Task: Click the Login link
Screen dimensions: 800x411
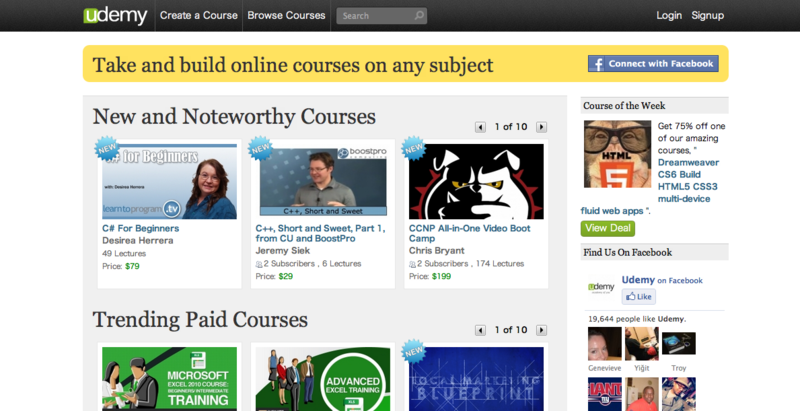Action: 669,15
